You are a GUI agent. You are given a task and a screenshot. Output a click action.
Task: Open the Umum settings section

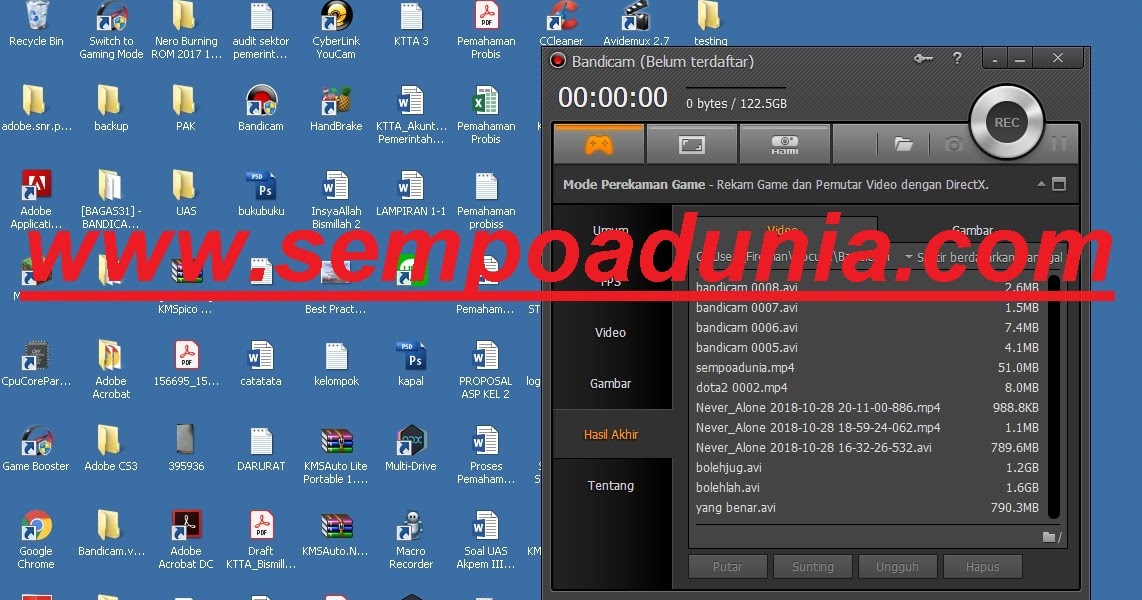610,230
